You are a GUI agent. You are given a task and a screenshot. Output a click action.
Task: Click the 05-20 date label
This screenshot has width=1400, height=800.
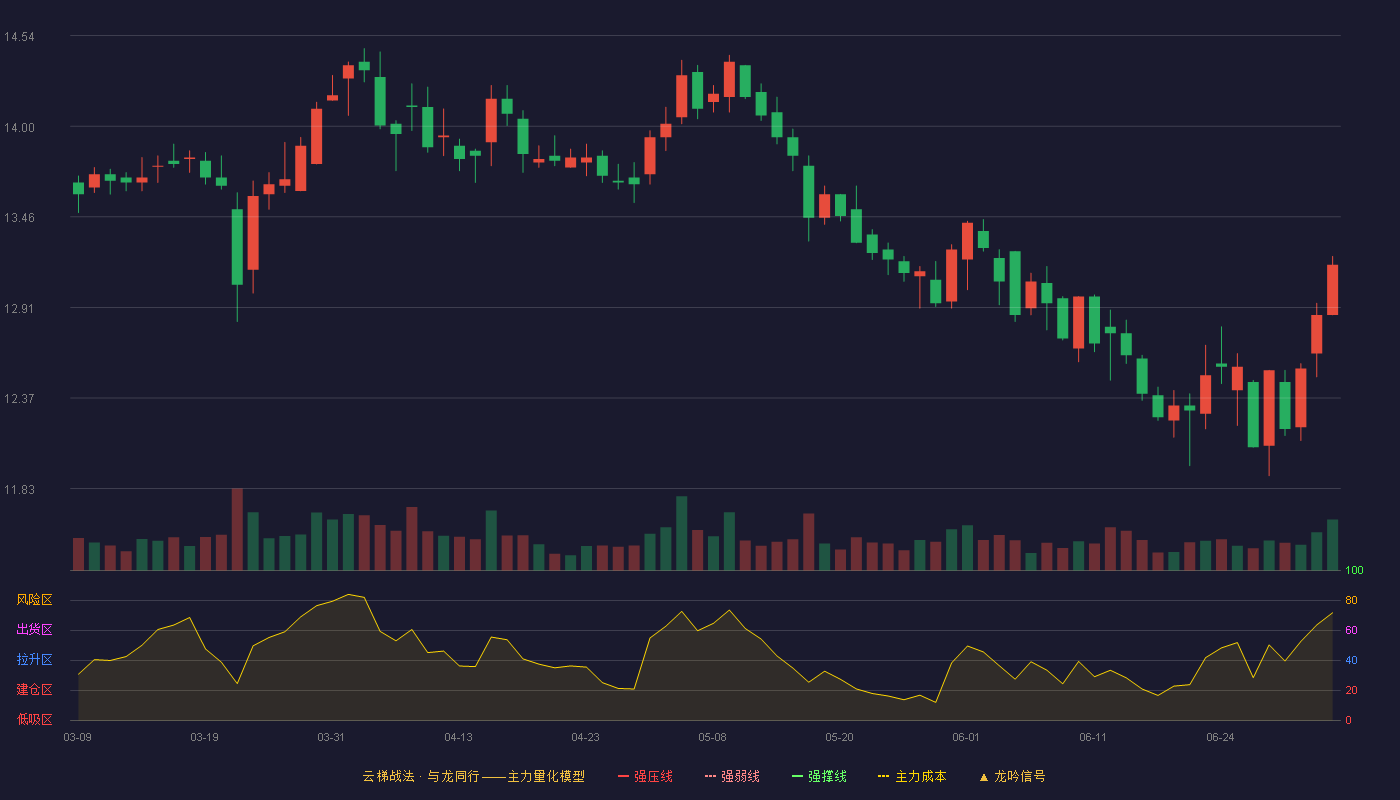pos(839,737)
